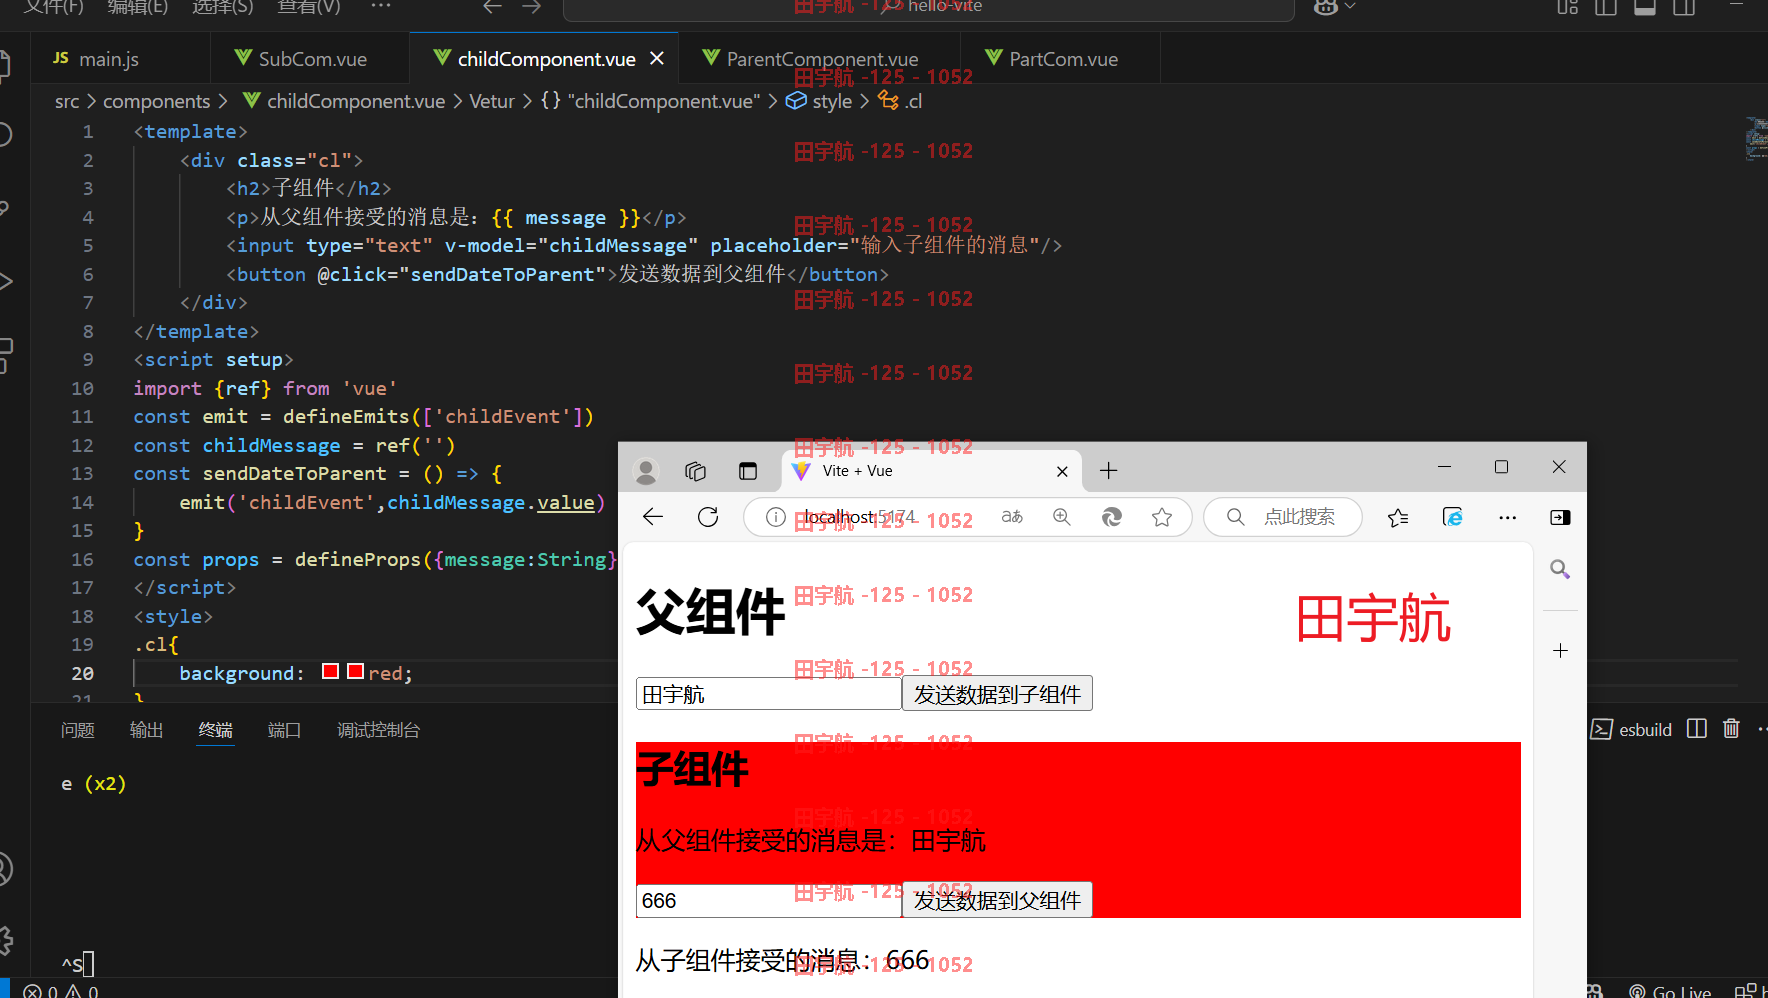
Task: Open the 查看(V) menu
Action: [x=308, y=7]
